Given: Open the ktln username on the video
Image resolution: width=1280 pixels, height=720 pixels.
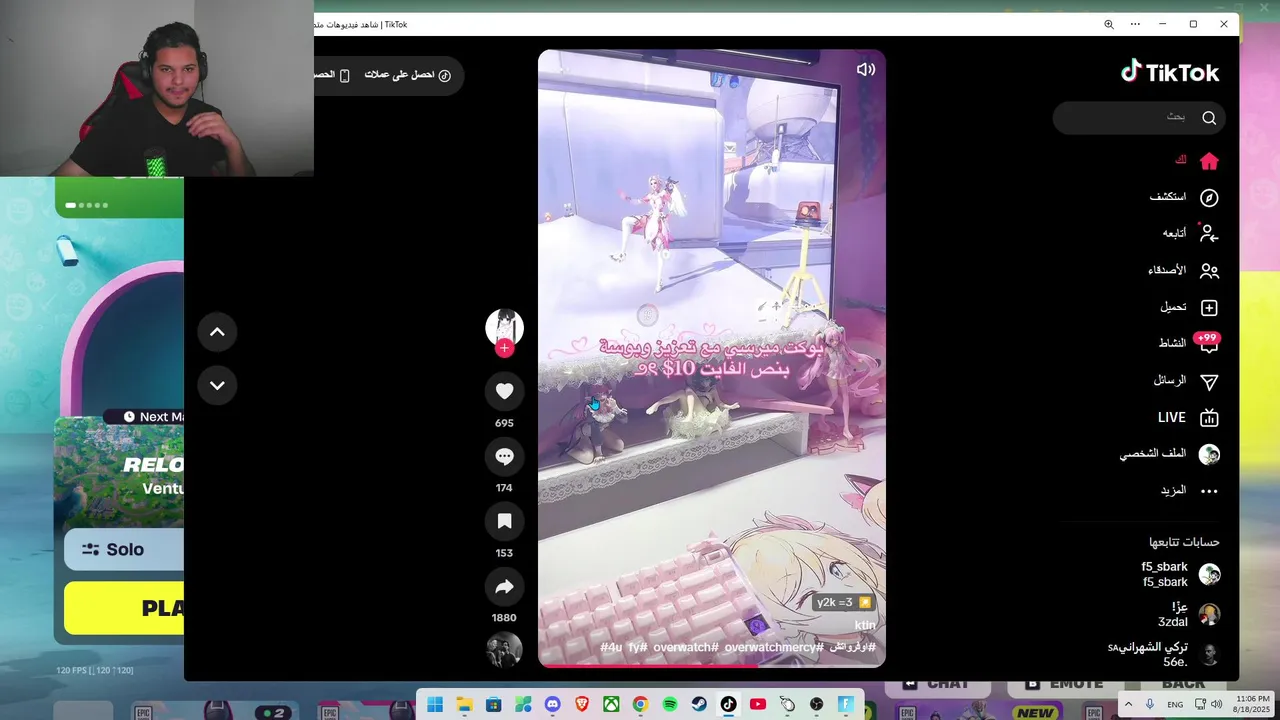Looking at the screenshot, I should (865, 625).
